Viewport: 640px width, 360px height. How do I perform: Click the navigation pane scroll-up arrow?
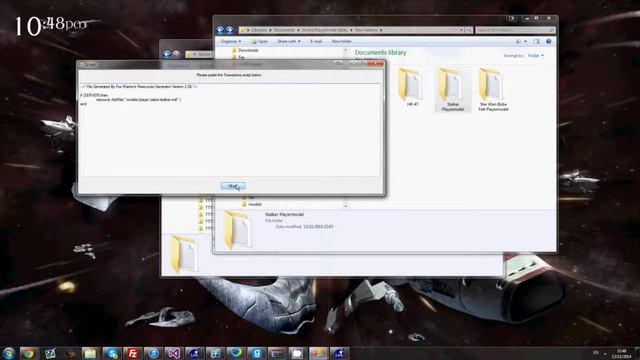(x=346, y=50)
